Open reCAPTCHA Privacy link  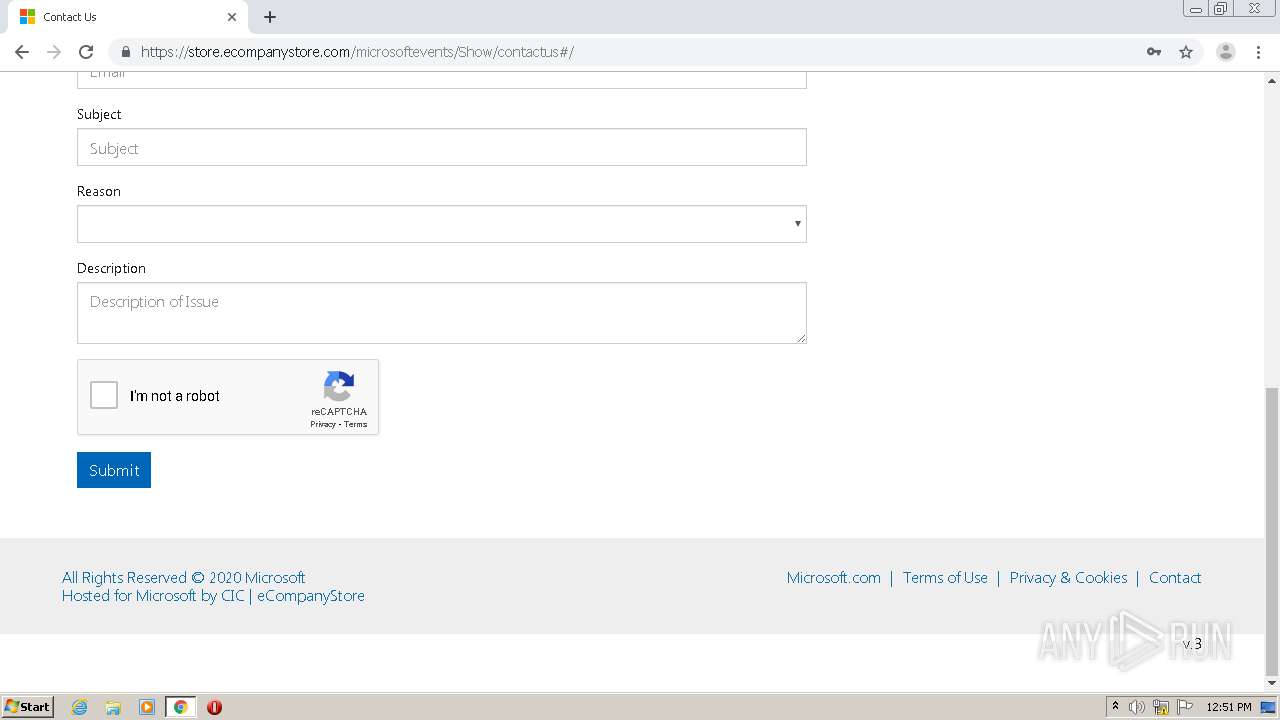[322, 424]
